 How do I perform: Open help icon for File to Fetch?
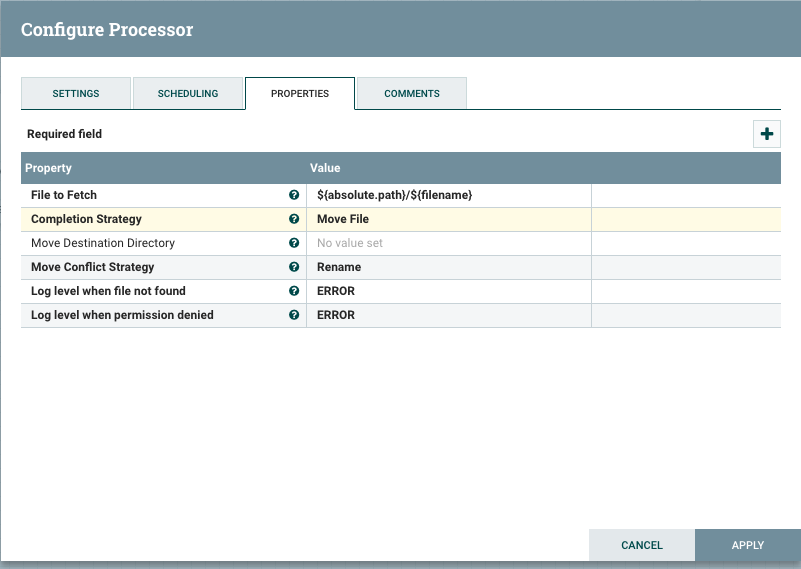tap(294, 195)
